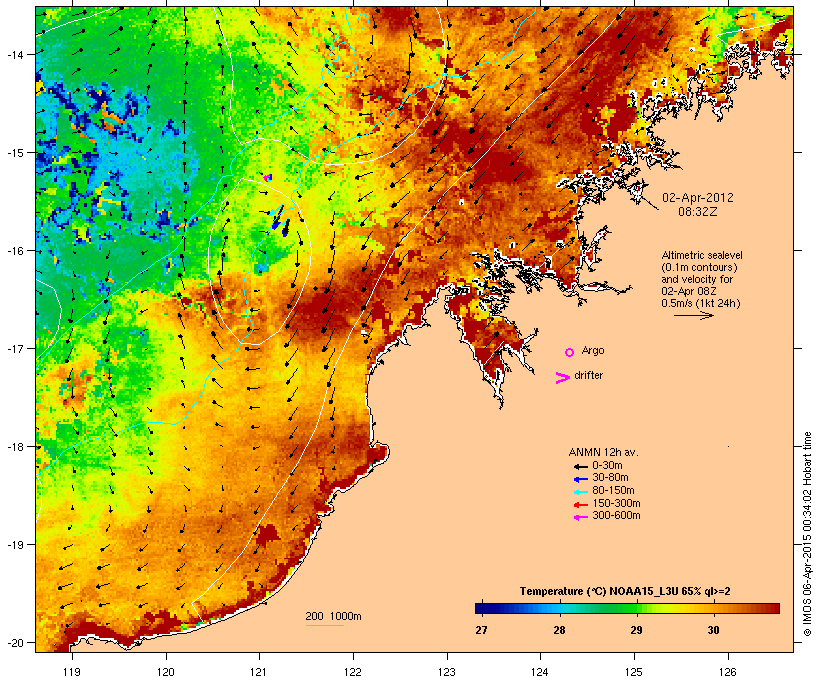Viewport: 820px width, 680px height.
Task: Click the colorbar tick label 30
Action: 713,630
